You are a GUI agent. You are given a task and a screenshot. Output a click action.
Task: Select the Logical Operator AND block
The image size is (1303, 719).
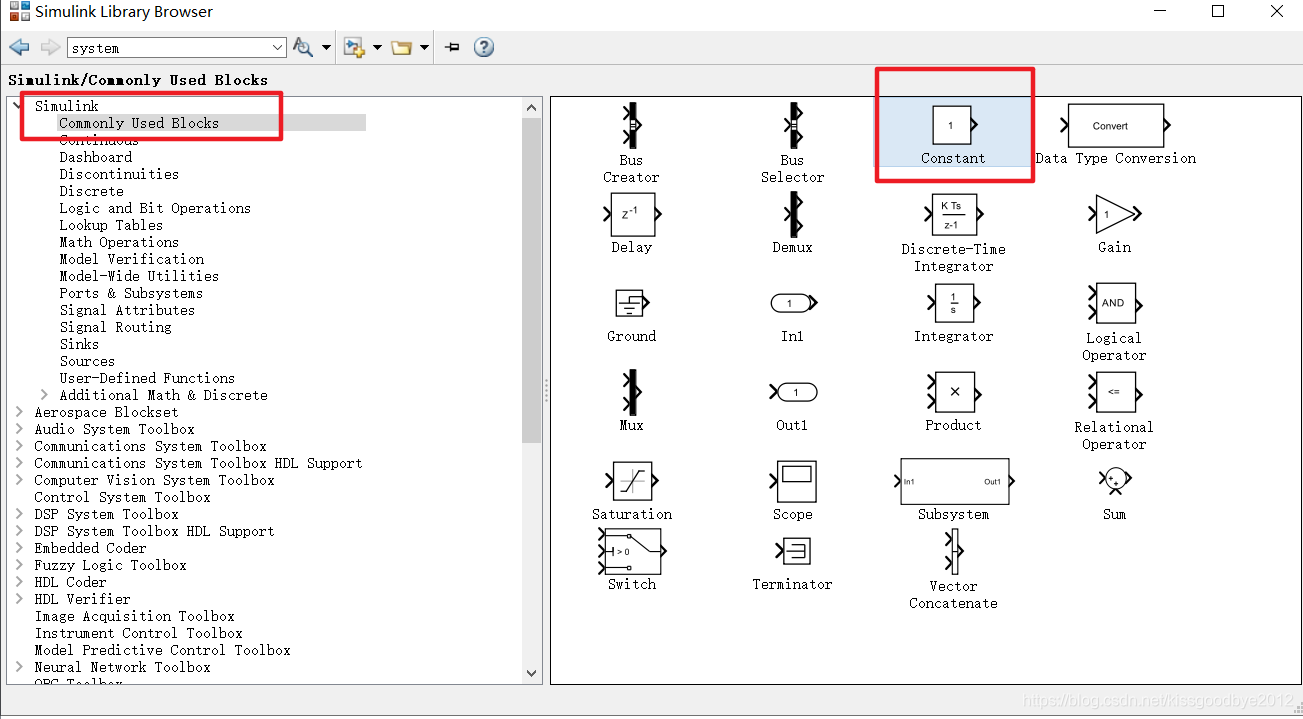pyautogui.click(x=1113, y=303)
